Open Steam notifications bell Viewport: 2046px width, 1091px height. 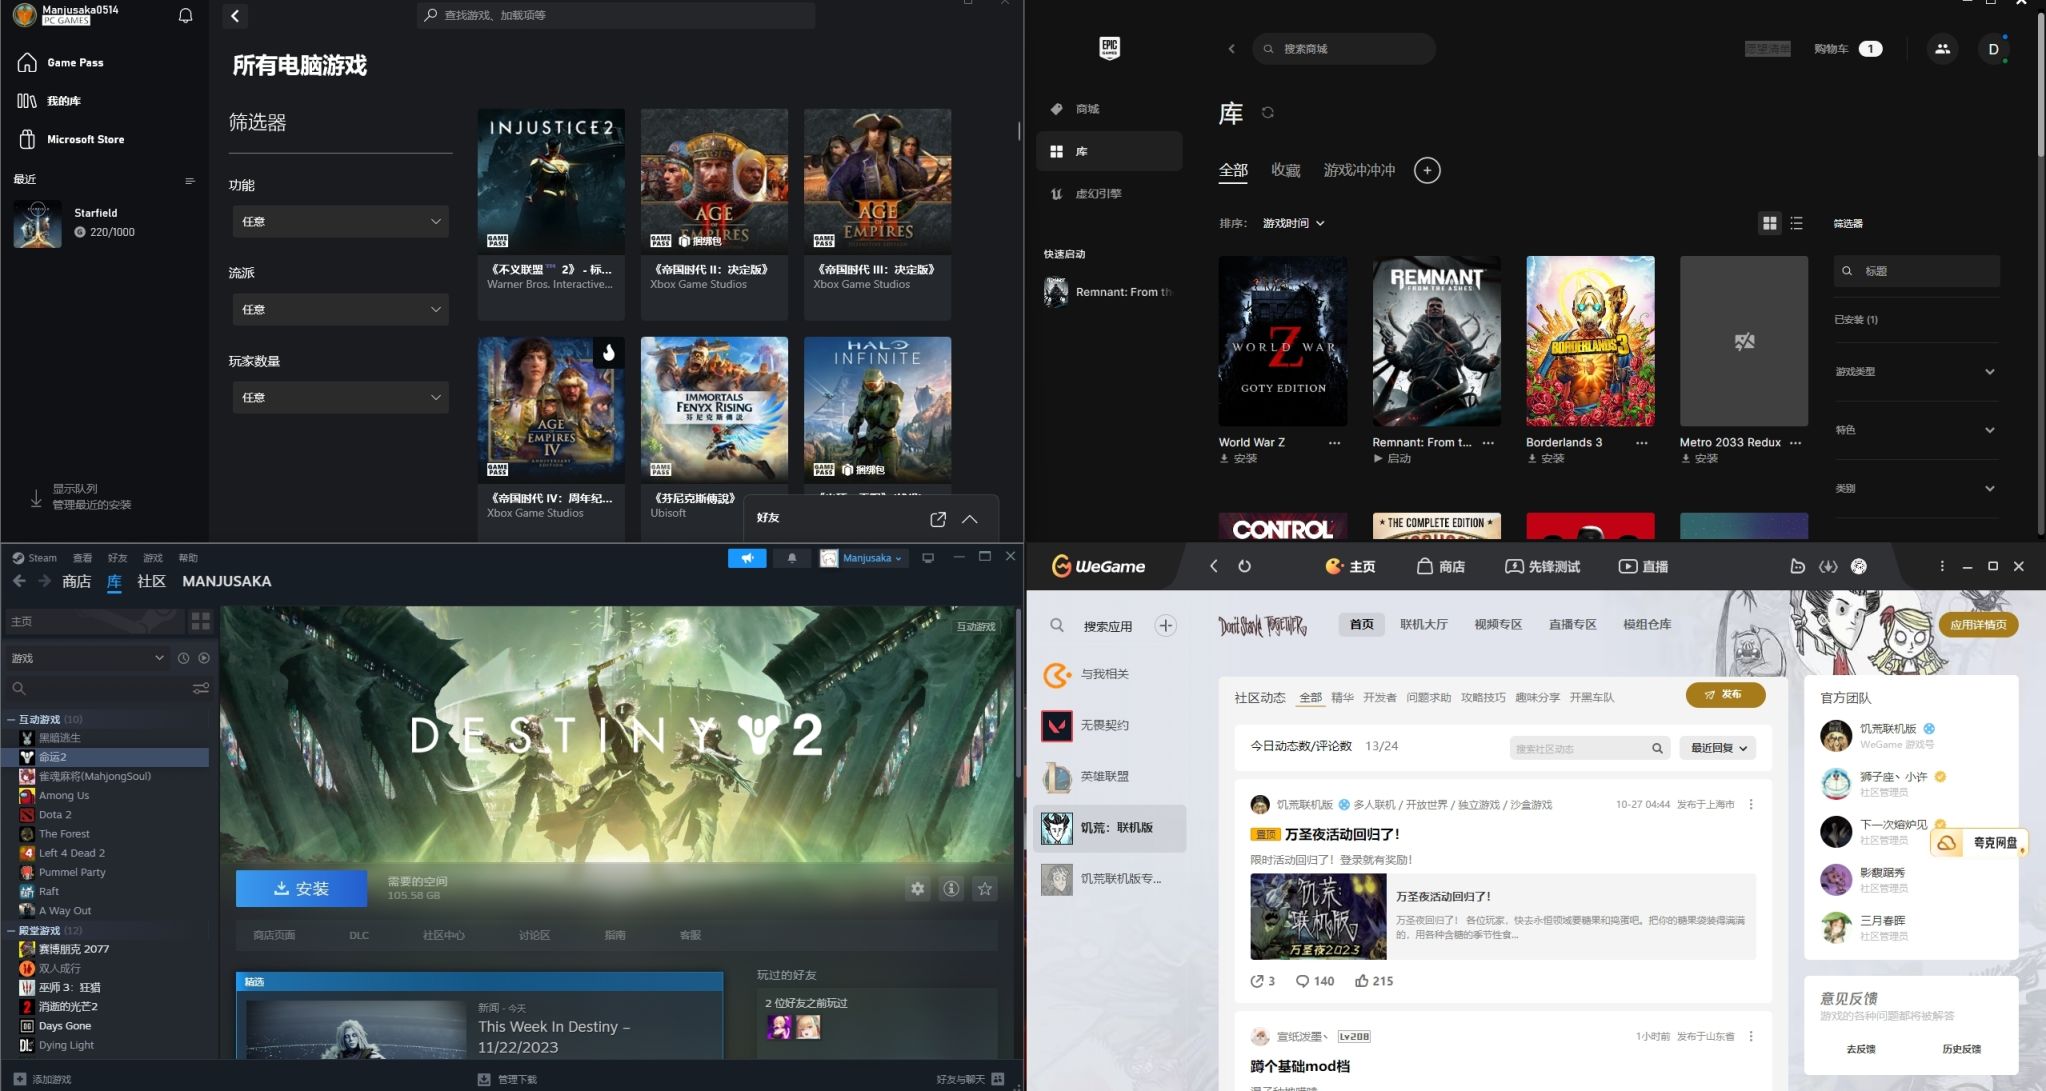(x=792, y=558)
